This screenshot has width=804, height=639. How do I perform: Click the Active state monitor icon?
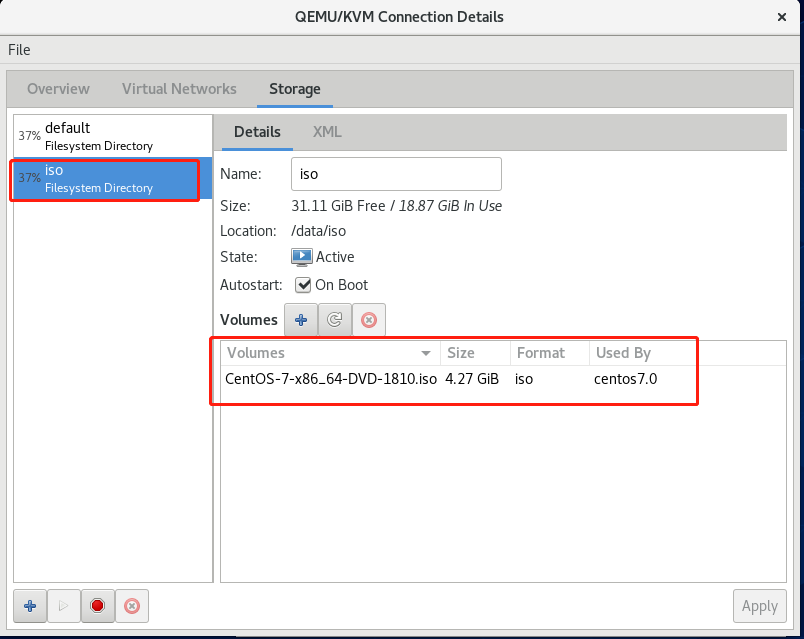302,257
